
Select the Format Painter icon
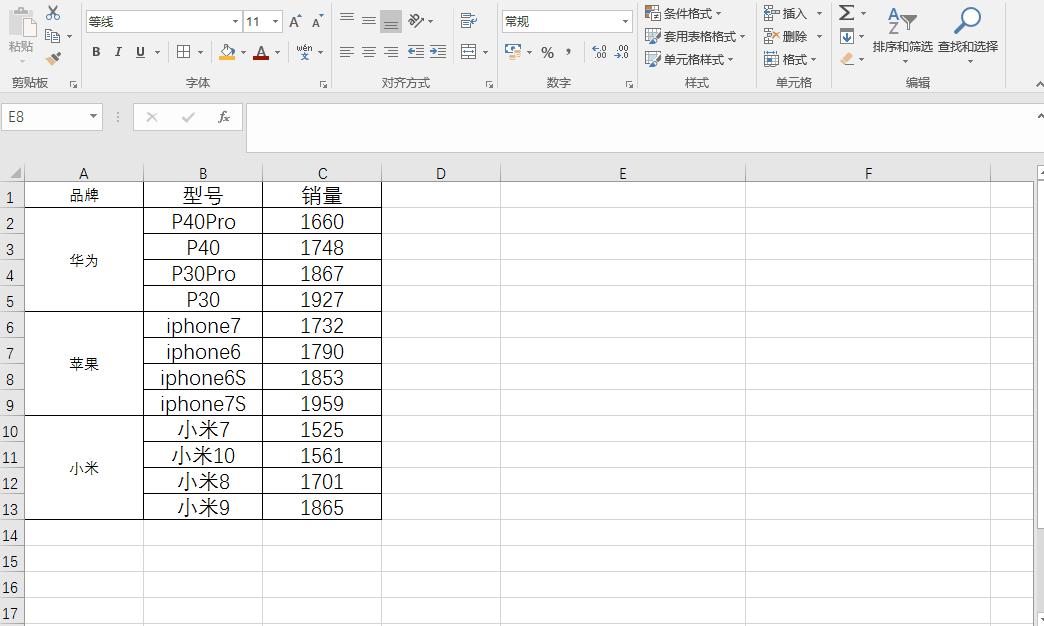pos(53,57)
